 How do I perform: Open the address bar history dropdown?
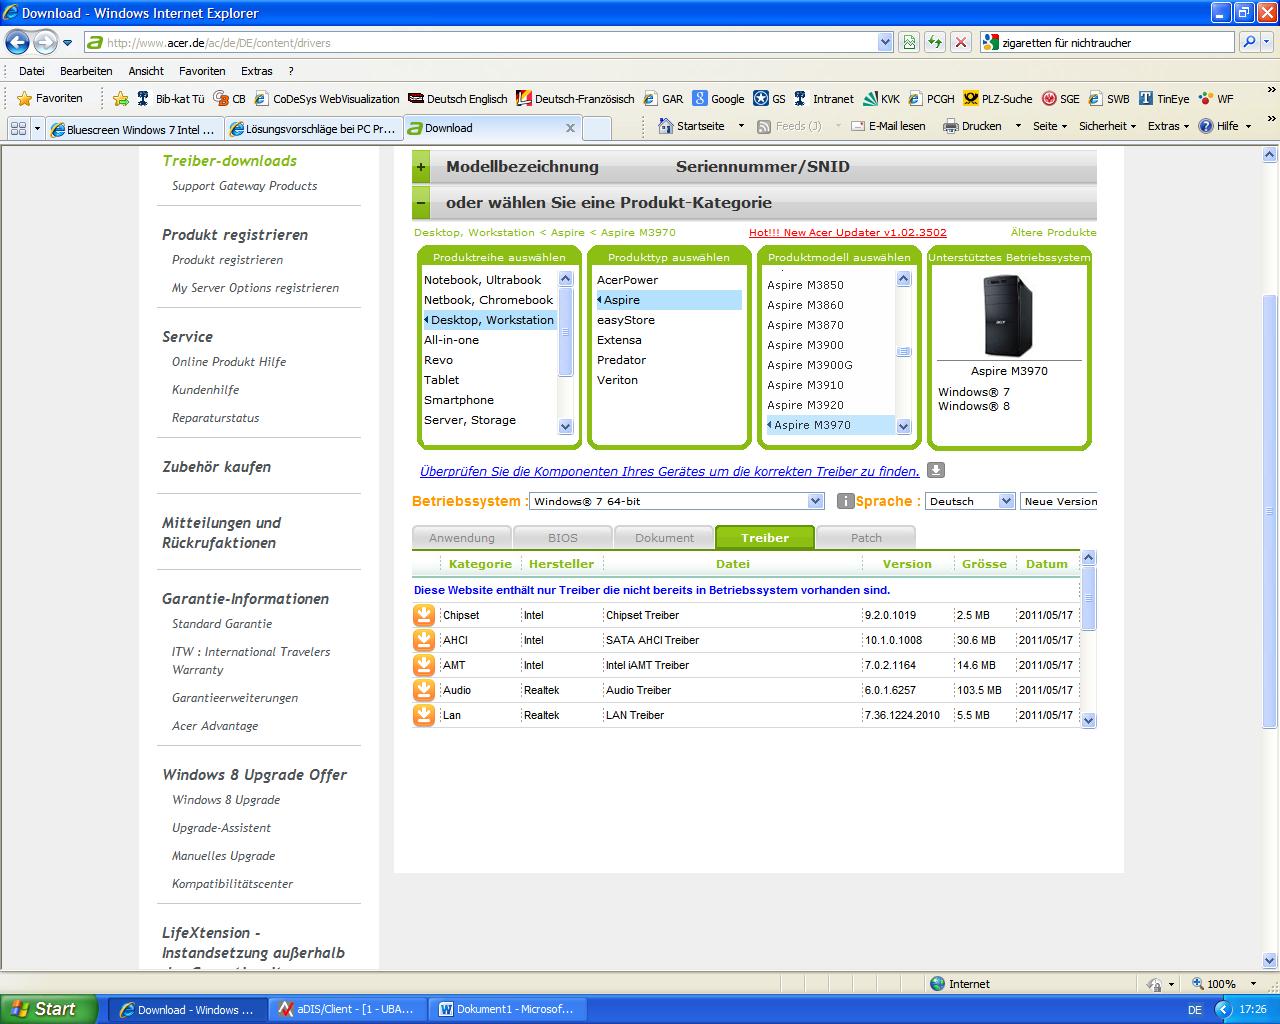885,42
